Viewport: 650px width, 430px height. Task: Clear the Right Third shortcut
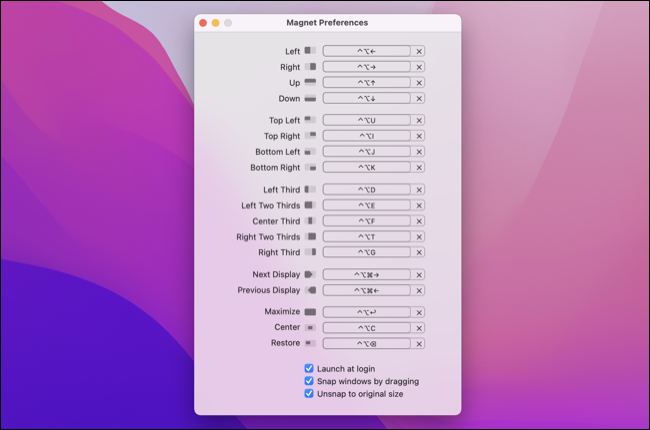419,253
